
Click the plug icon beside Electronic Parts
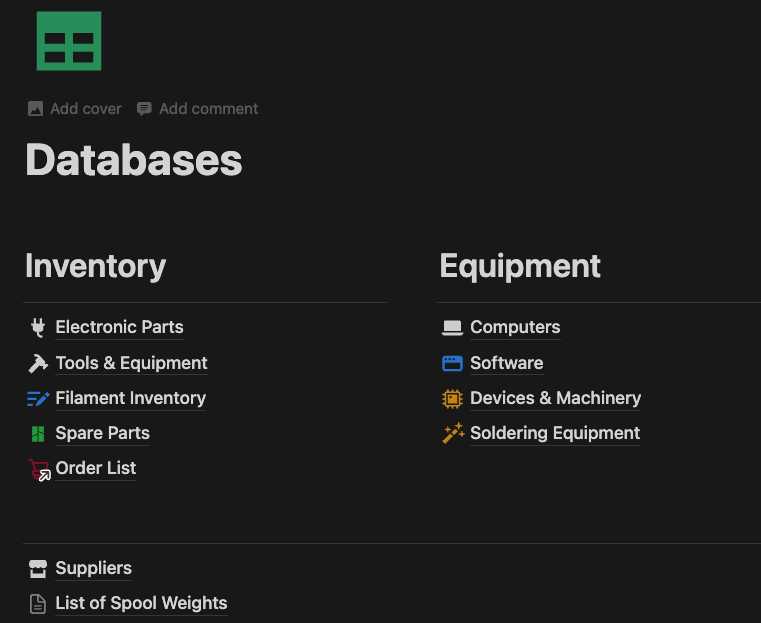[x=38, y=328]
